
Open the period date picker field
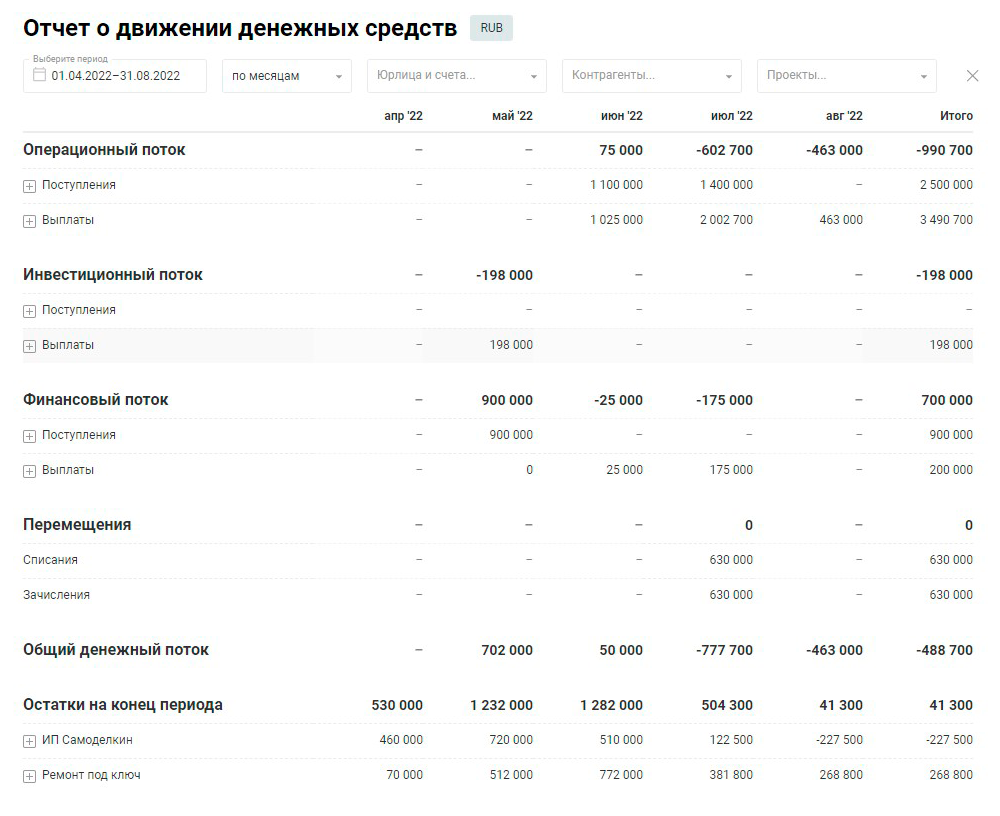115,76
